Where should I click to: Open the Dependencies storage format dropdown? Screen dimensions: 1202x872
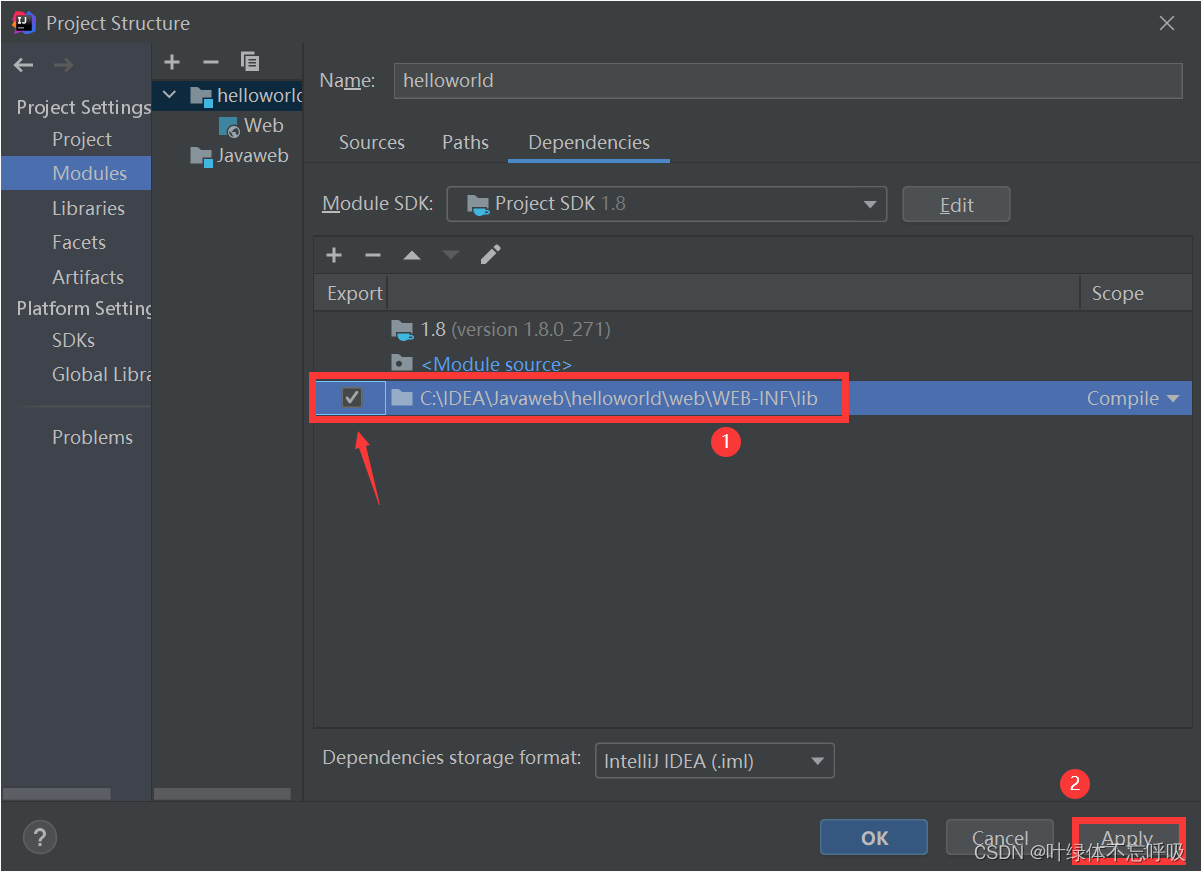click(714, 761)
